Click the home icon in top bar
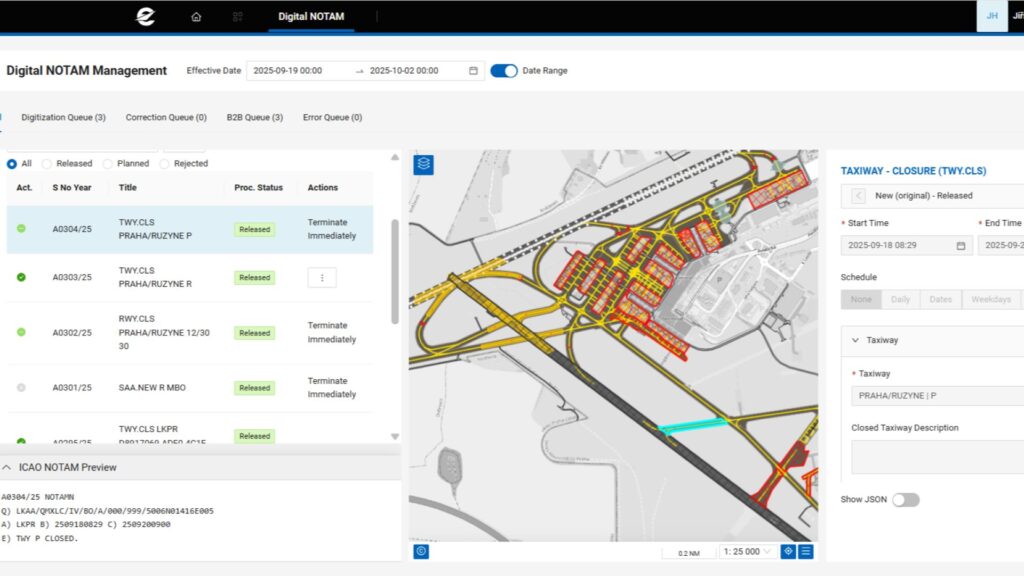The height and width of the screenshot is (576, 1024). point(196,17)
